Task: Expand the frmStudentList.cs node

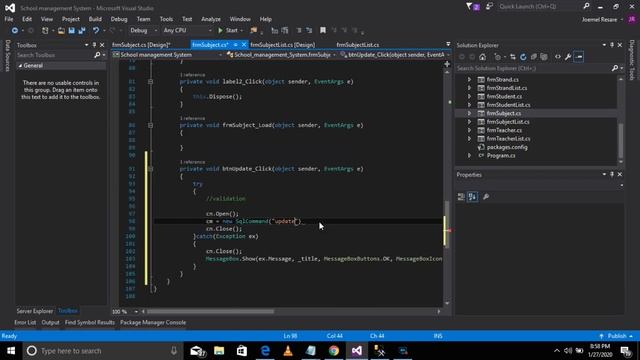Action: point(469,105)
